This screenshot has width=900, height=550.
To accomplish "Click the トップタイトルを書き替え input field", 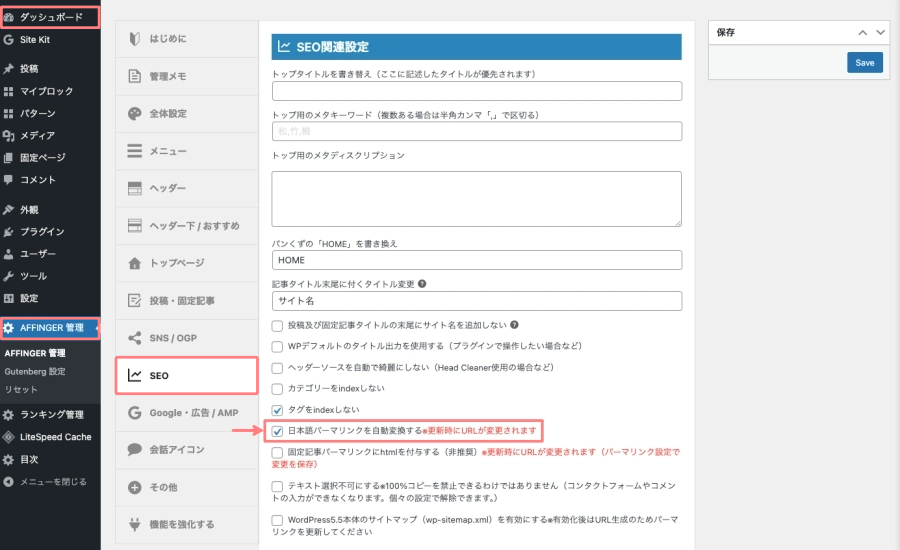I will (477, 91).
